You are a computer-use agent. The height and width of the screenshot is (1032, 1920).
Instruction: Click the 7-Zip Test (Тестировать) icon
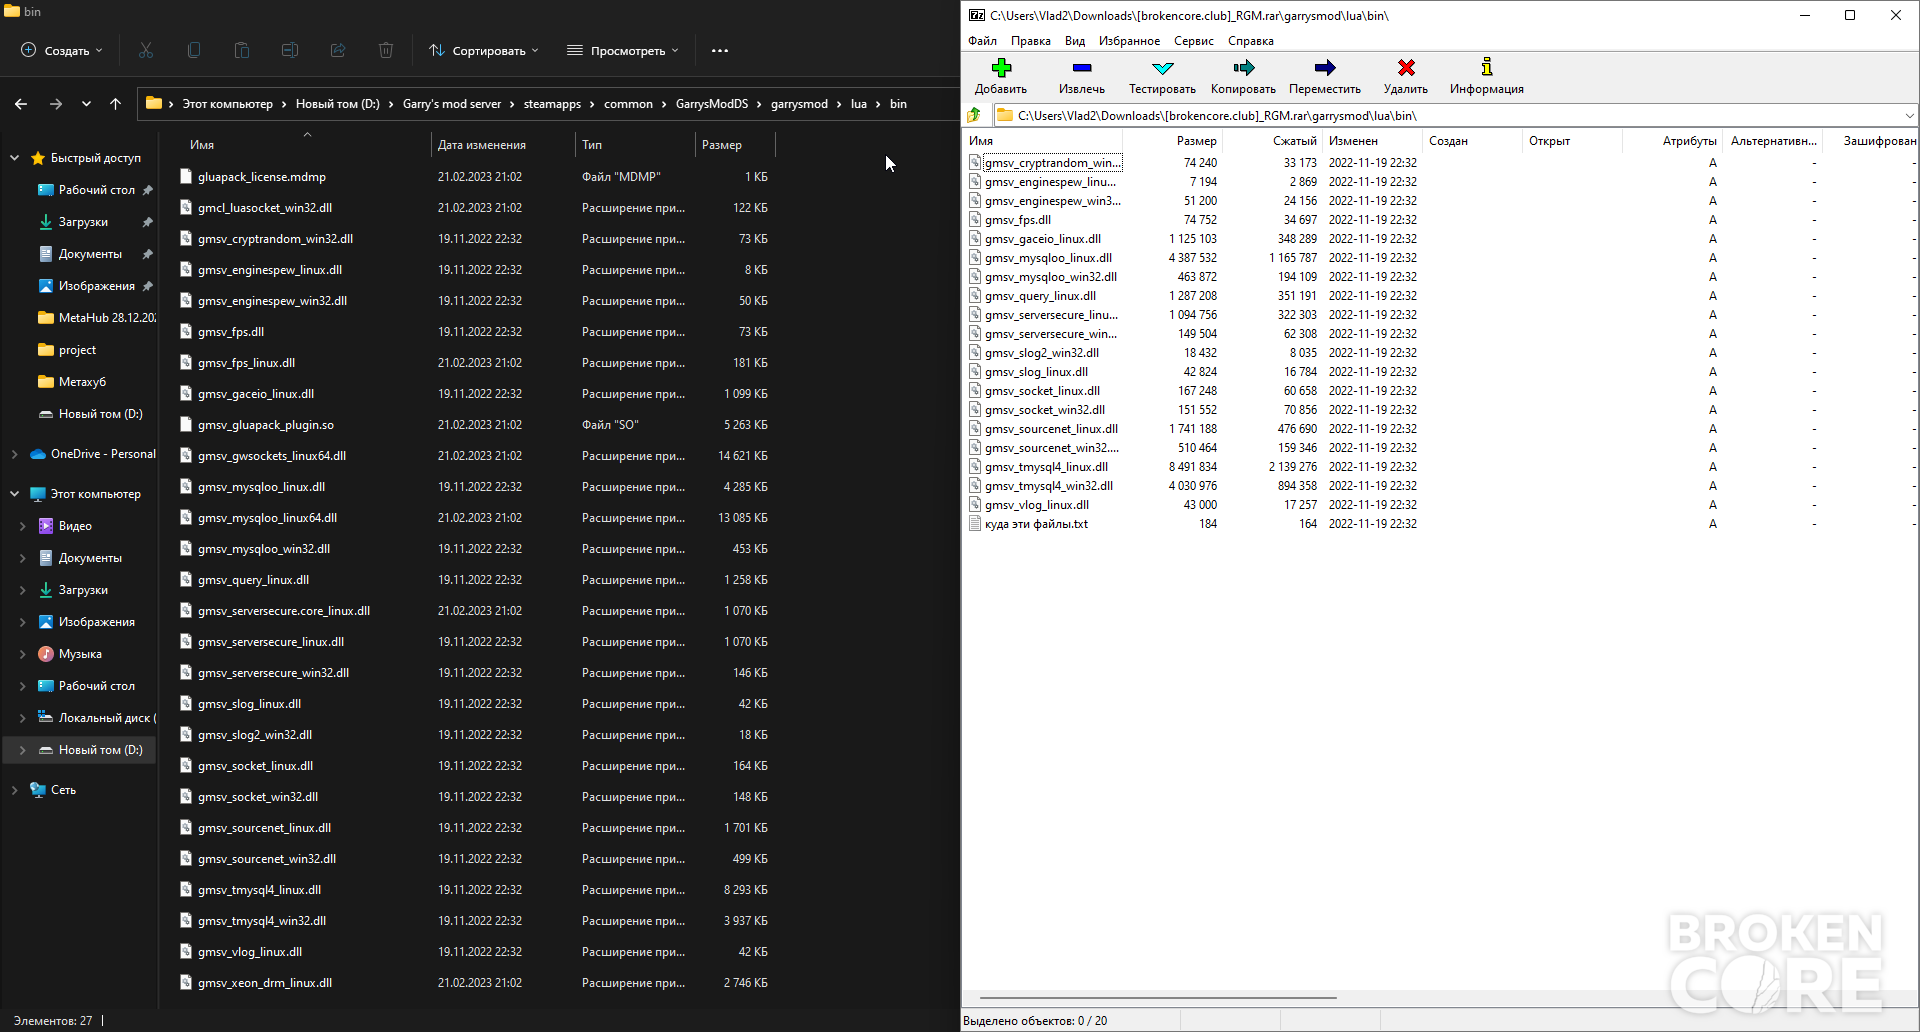point(1162,68)
